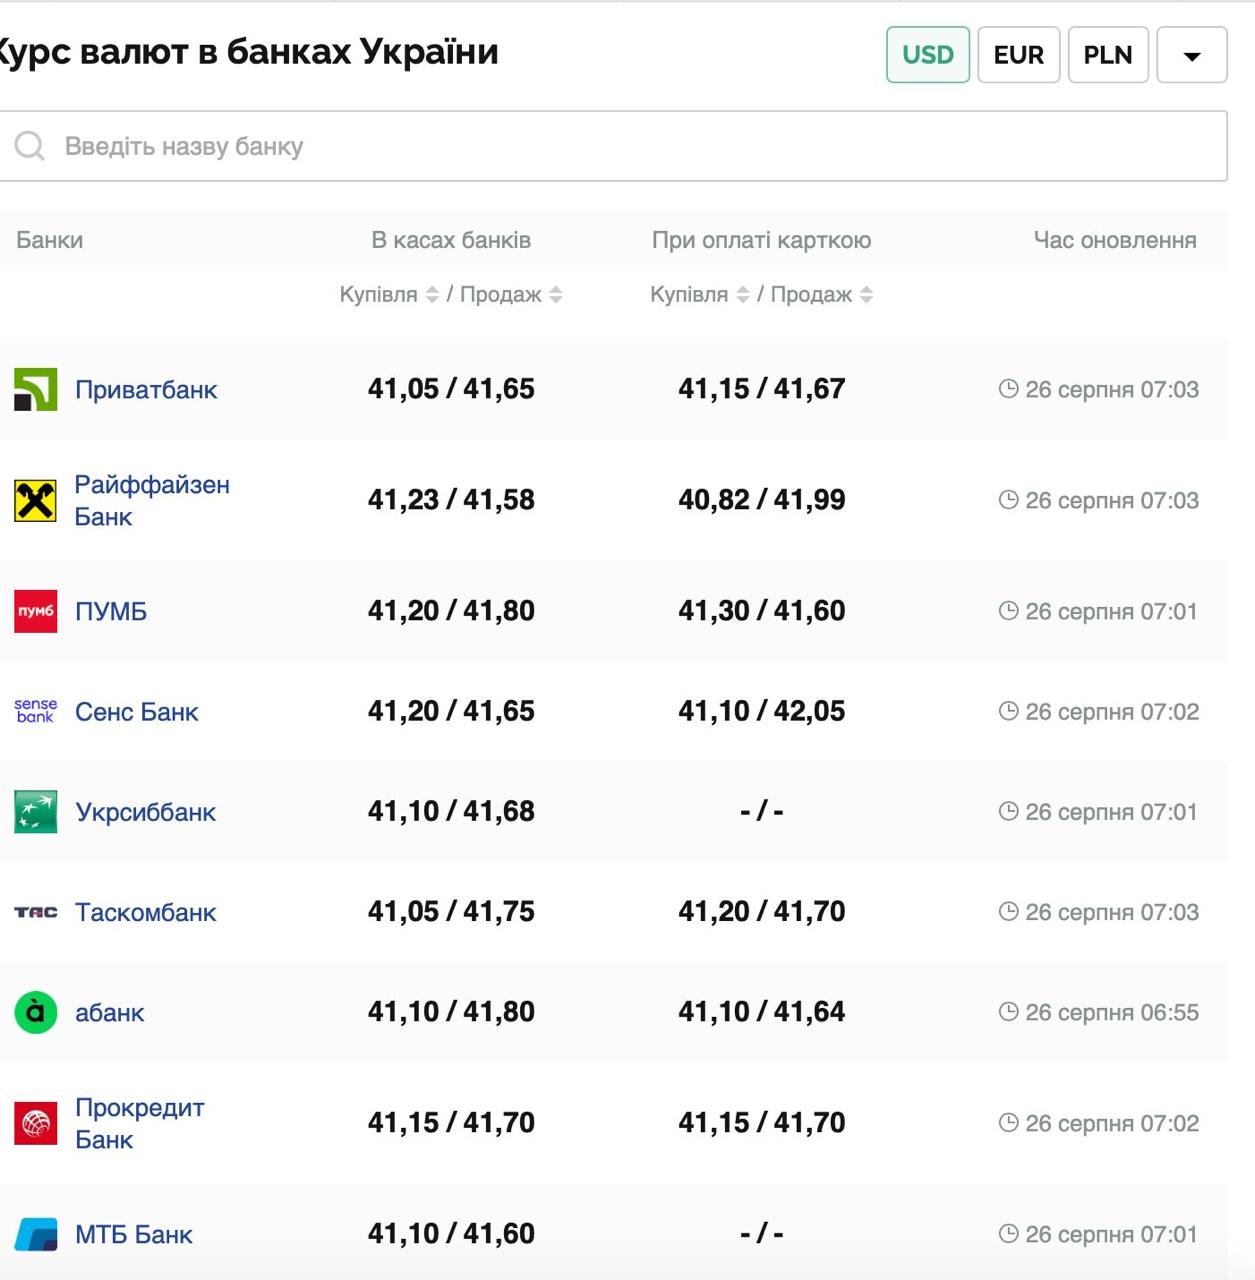This screenshot has width=1255, height=1280.
Task: Open the additional currencies dropdown arrow
Action: 1191,55
